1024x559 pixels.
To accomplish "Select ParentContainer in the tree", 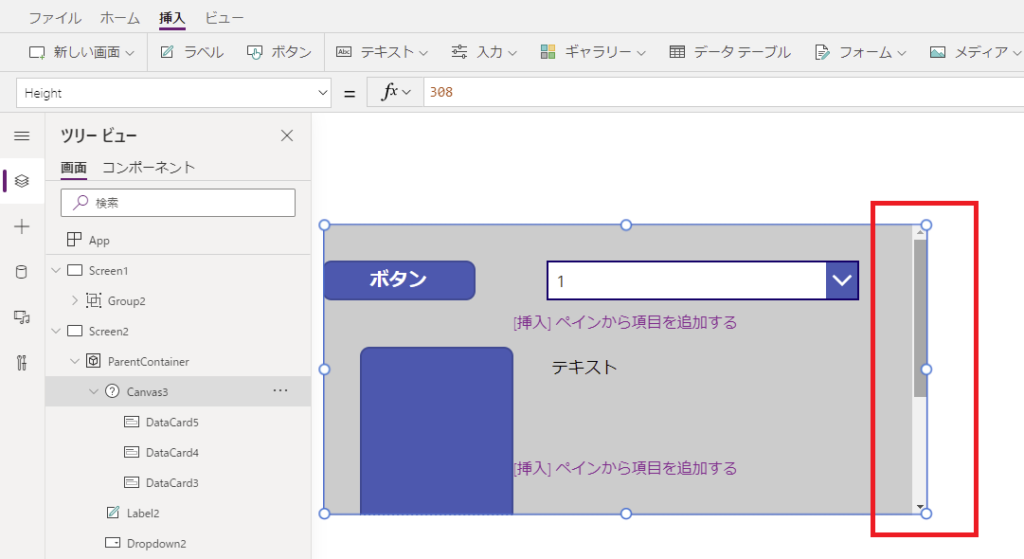I will [148, 362].
